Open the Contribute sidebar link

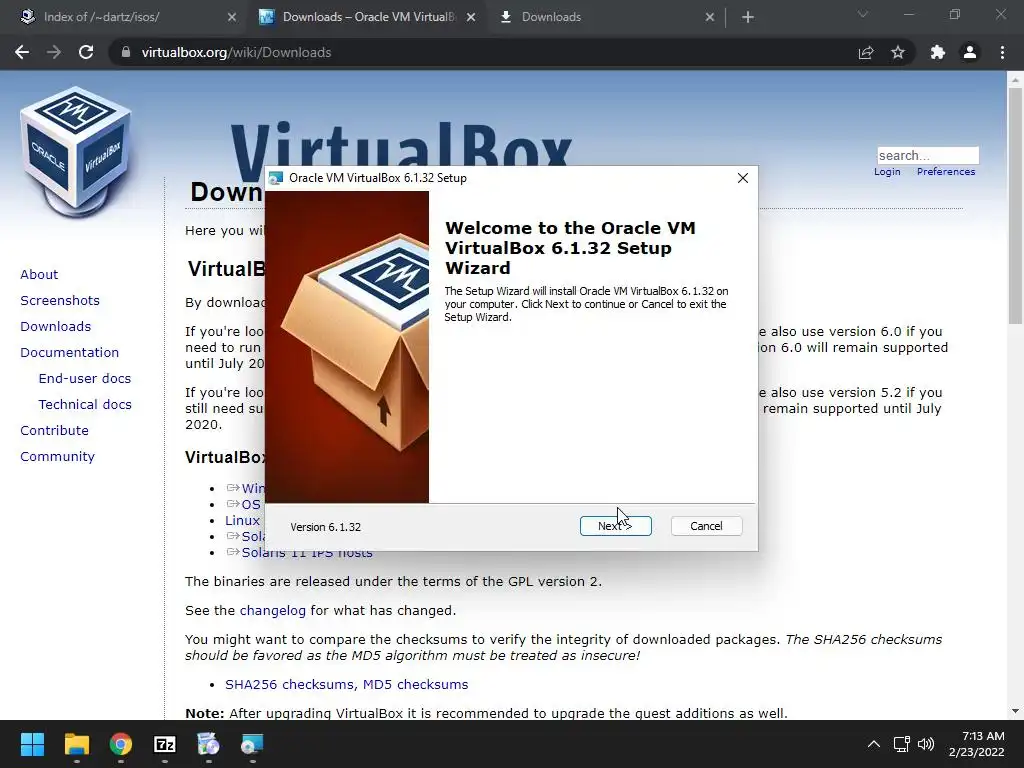click(54, 431)
